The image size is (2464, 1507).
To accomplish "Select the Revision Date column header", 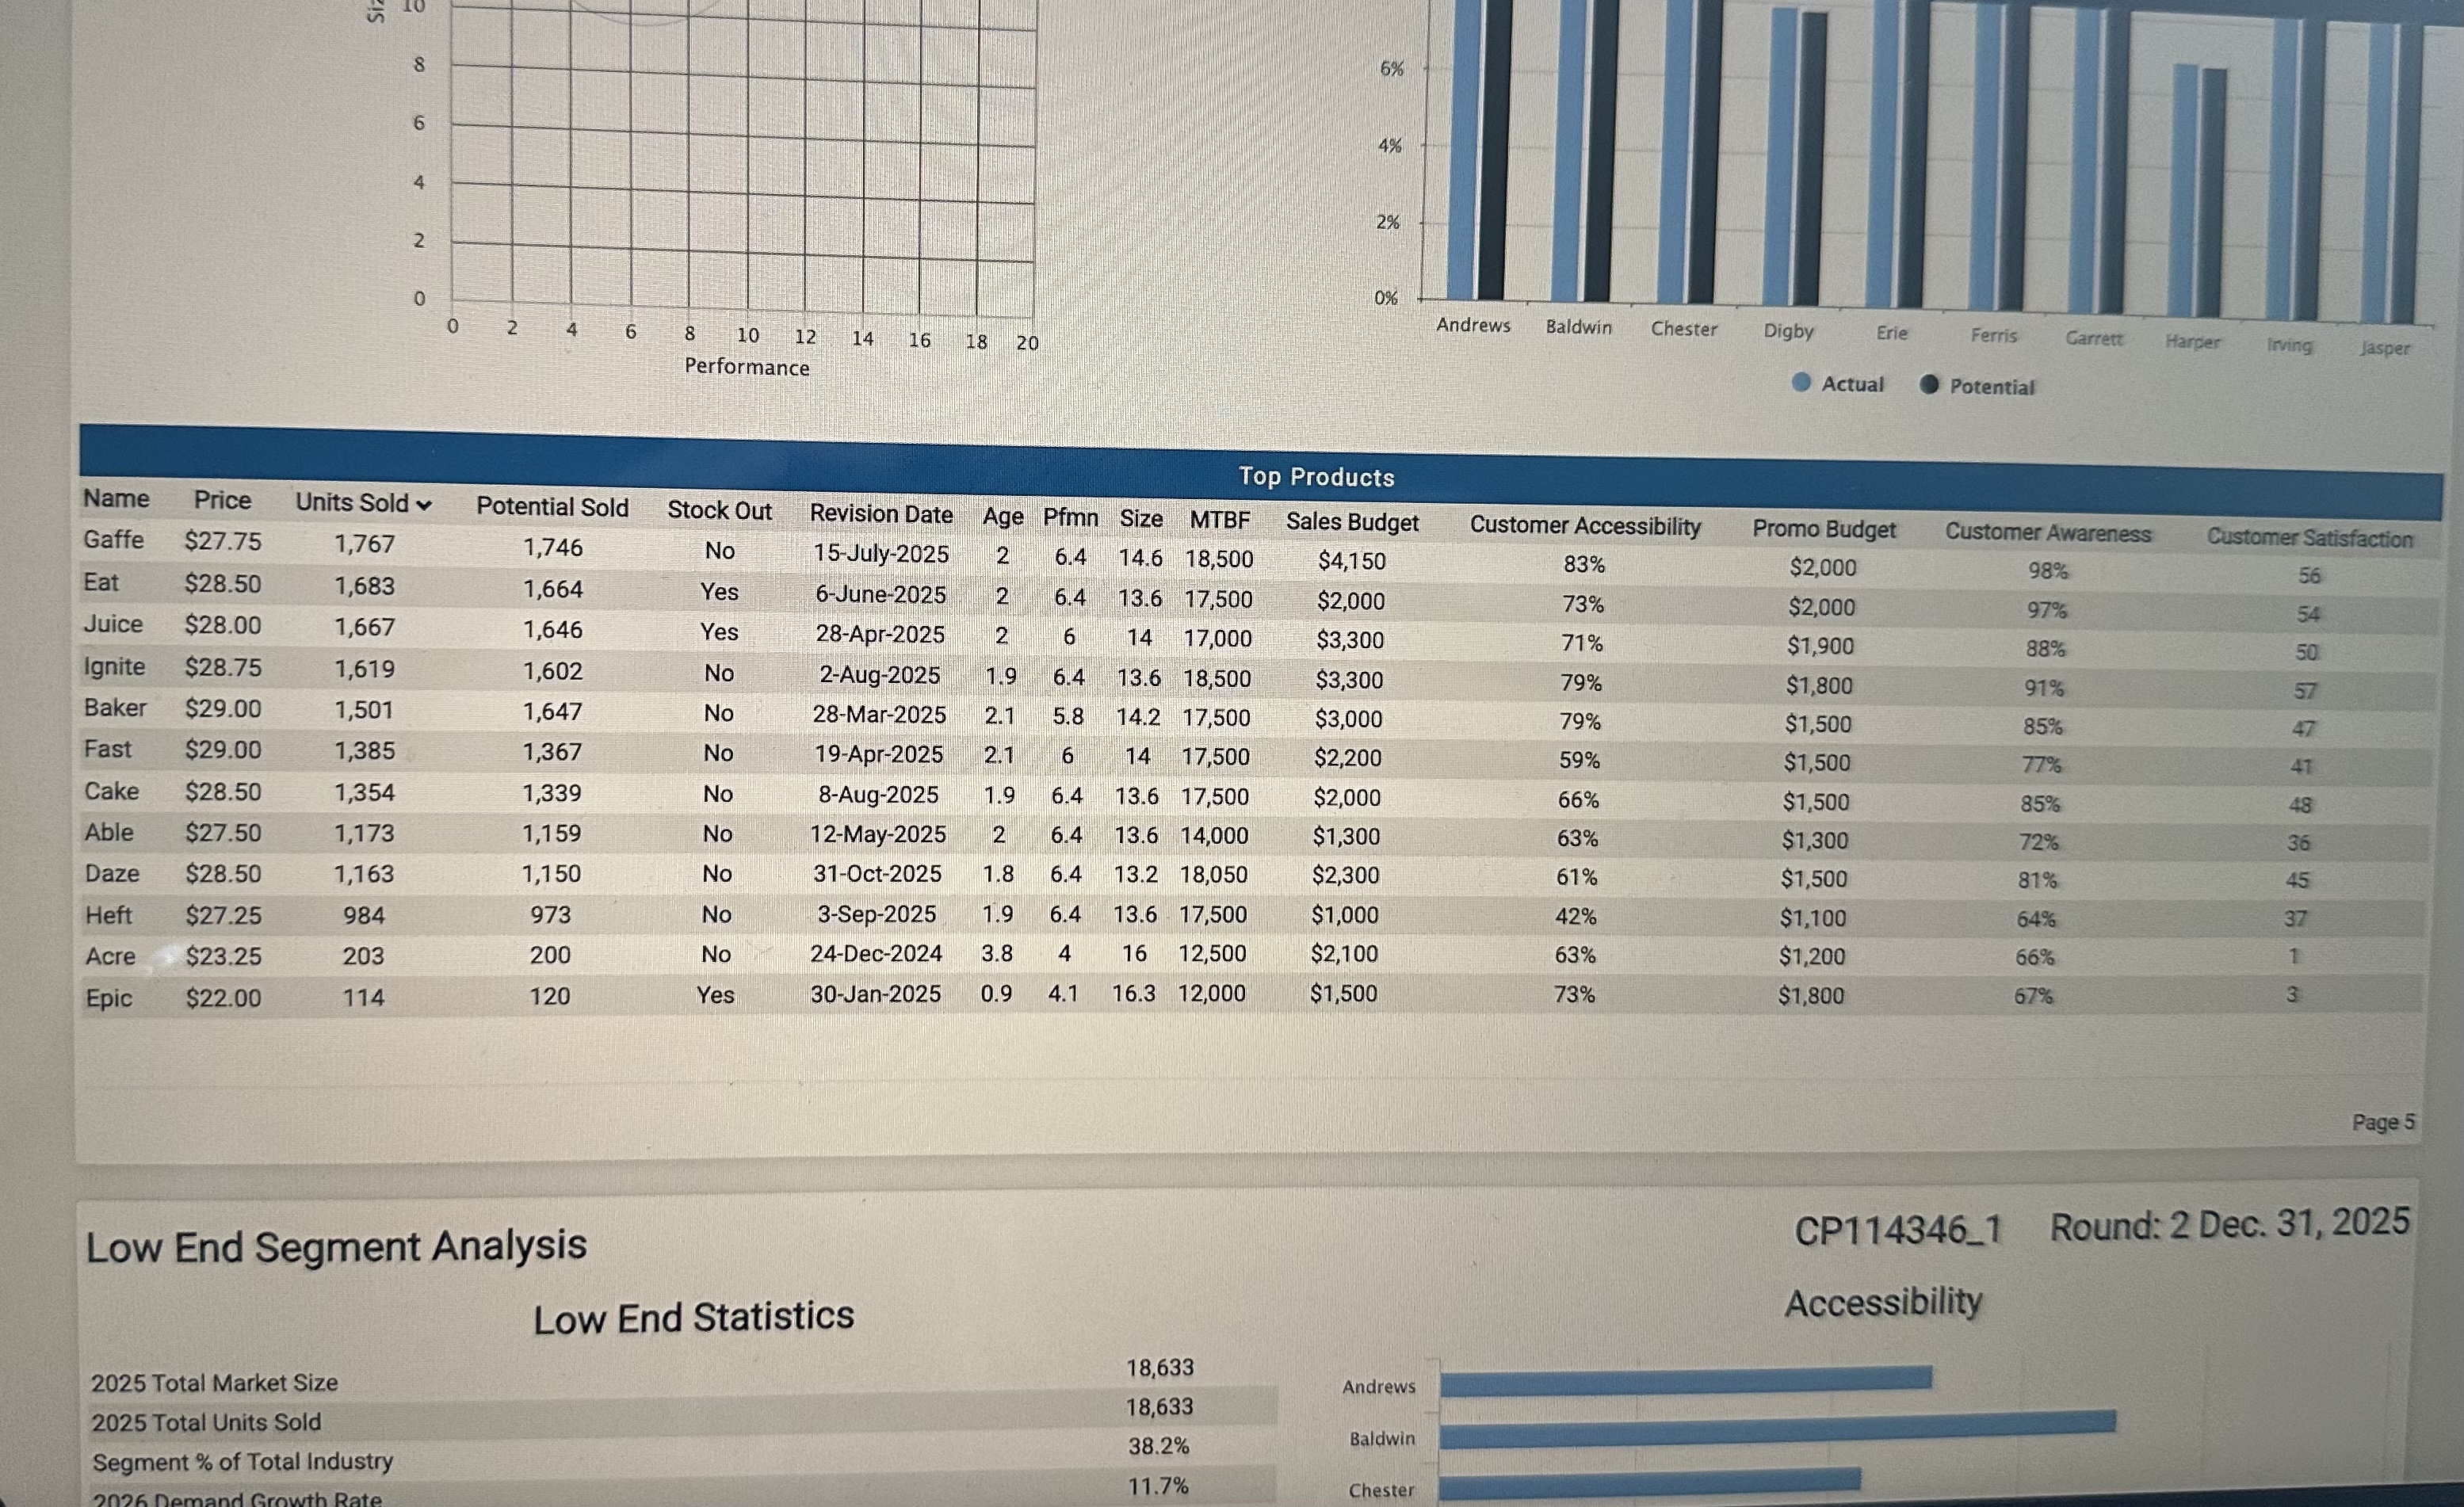I will click(x=881, y=513).
